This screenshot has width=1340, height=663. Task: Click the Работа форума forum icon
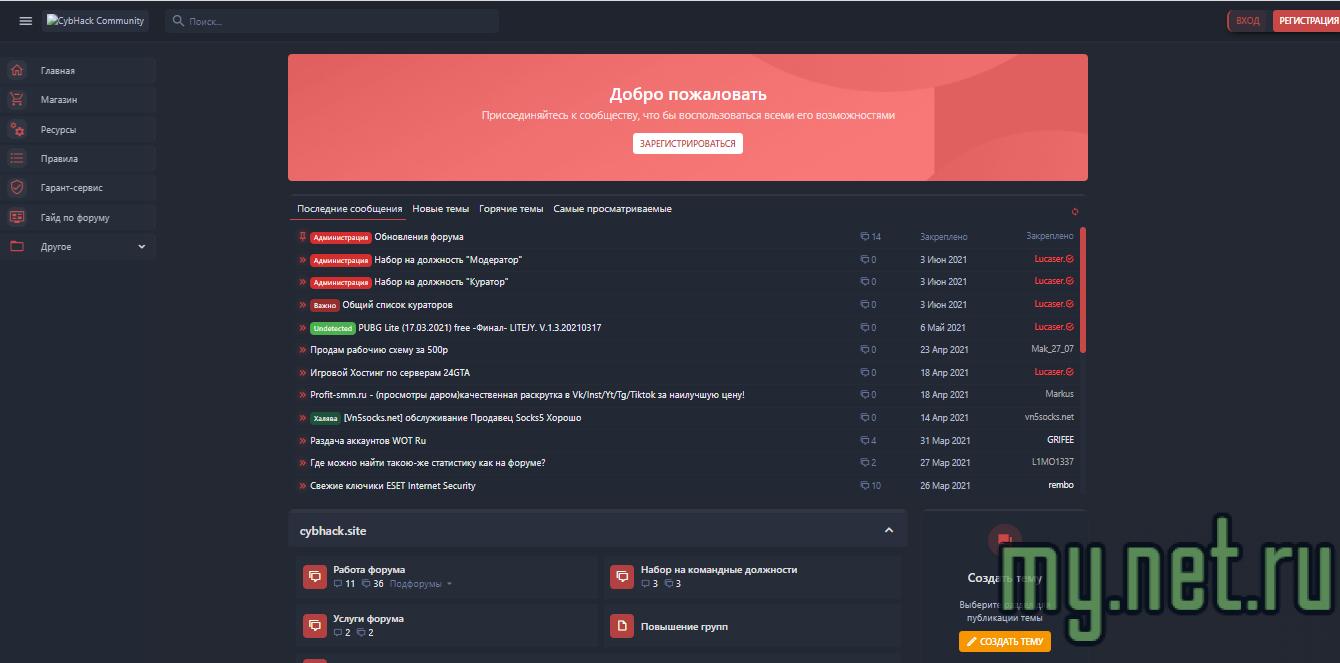click(x=315, y=577)
